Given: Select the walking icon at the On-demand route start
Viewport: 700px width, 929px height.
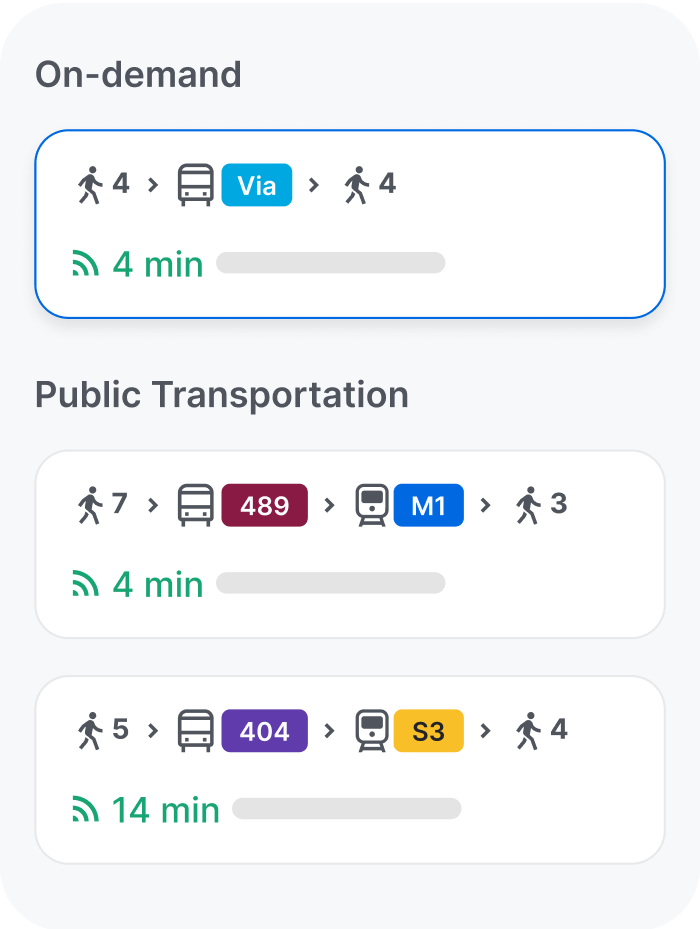Looking at the screenshot, I should coord(91,184).
